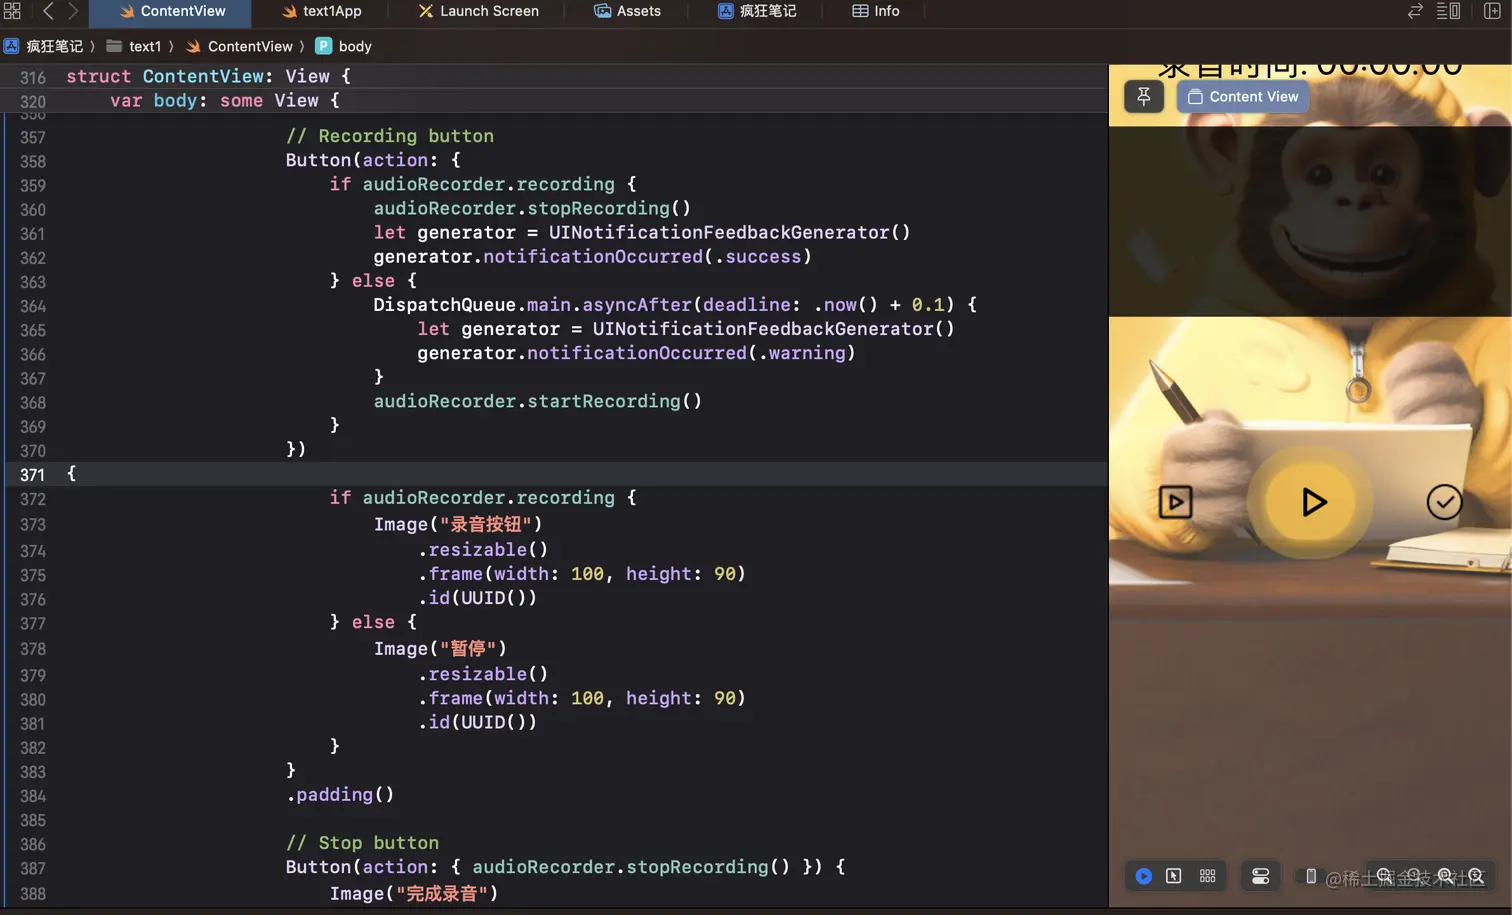Open the preview device picker

pyautogui.click(x=1310, y=876)
